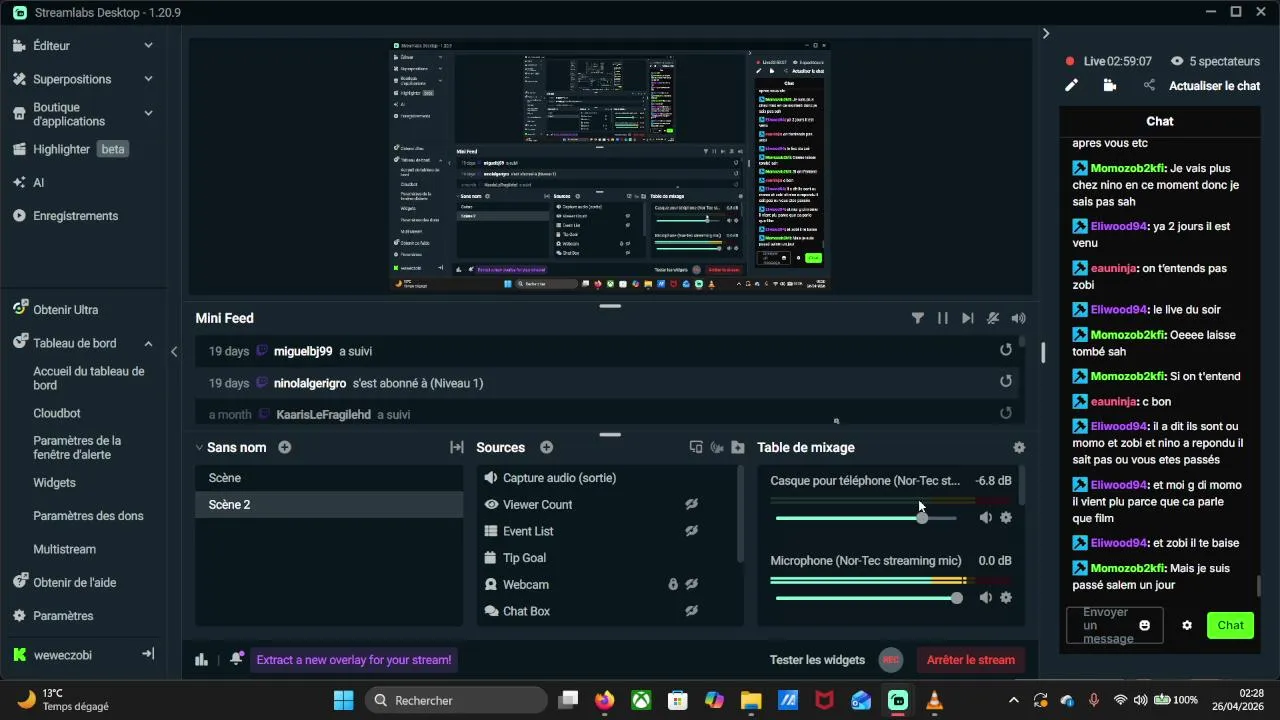Screen dimensions: 1280x720
Task: Click Obtenir Ultra in sidebar
Action: 65,310
